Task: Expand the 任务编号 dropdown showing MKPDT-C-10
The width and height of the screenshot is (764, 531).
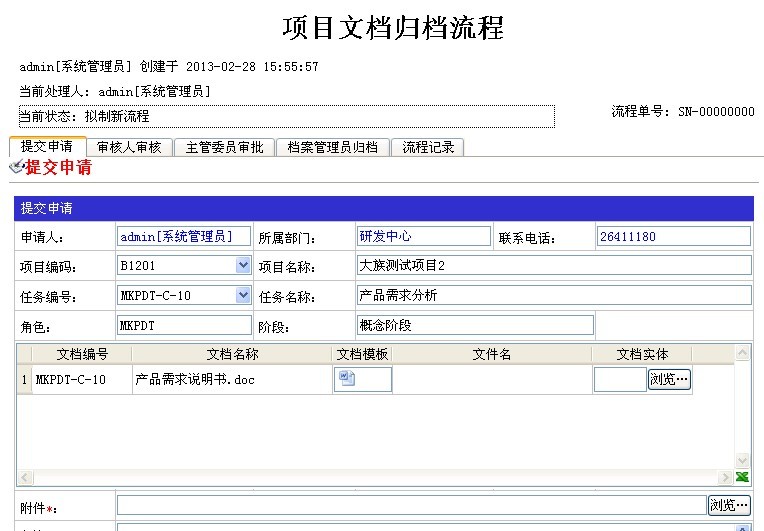Action: click(243, 295)
